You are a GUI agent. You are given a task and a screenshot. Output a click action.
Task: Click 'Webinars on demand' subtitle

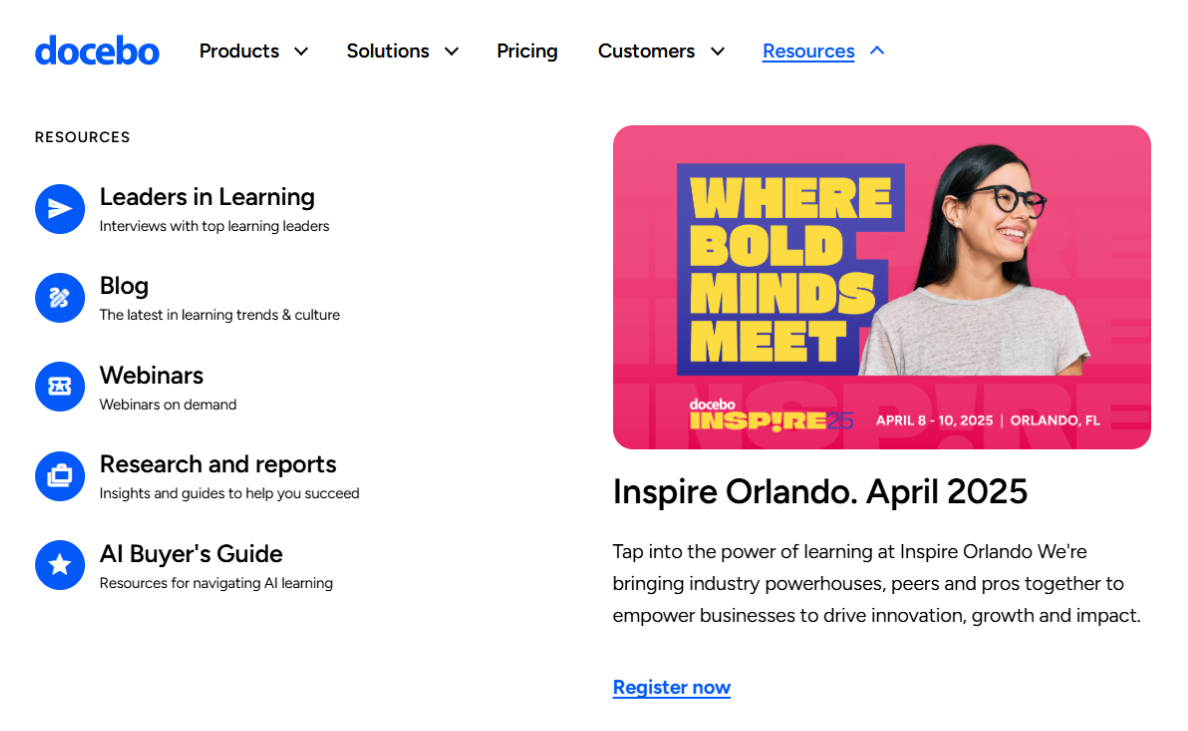click(x=168, y=405)
